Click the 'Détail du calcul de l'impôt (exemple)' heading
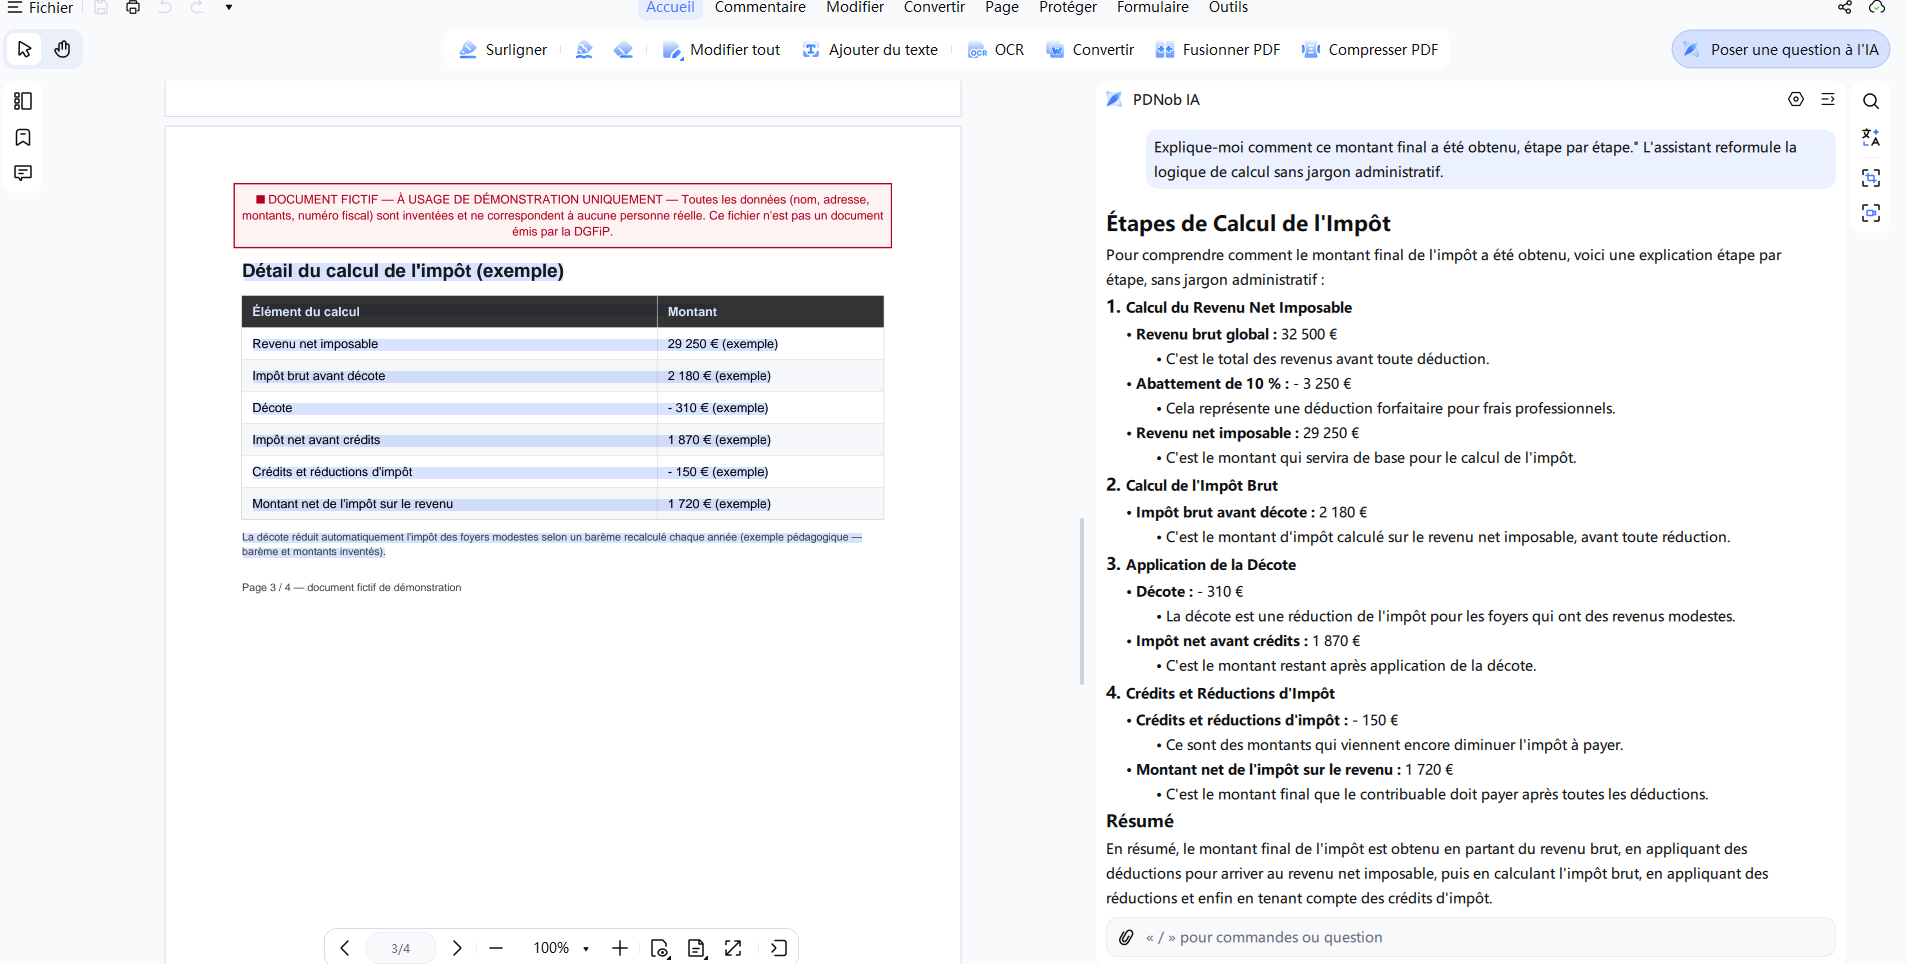This screenshot has height=964, width=1907. (403, 271)
